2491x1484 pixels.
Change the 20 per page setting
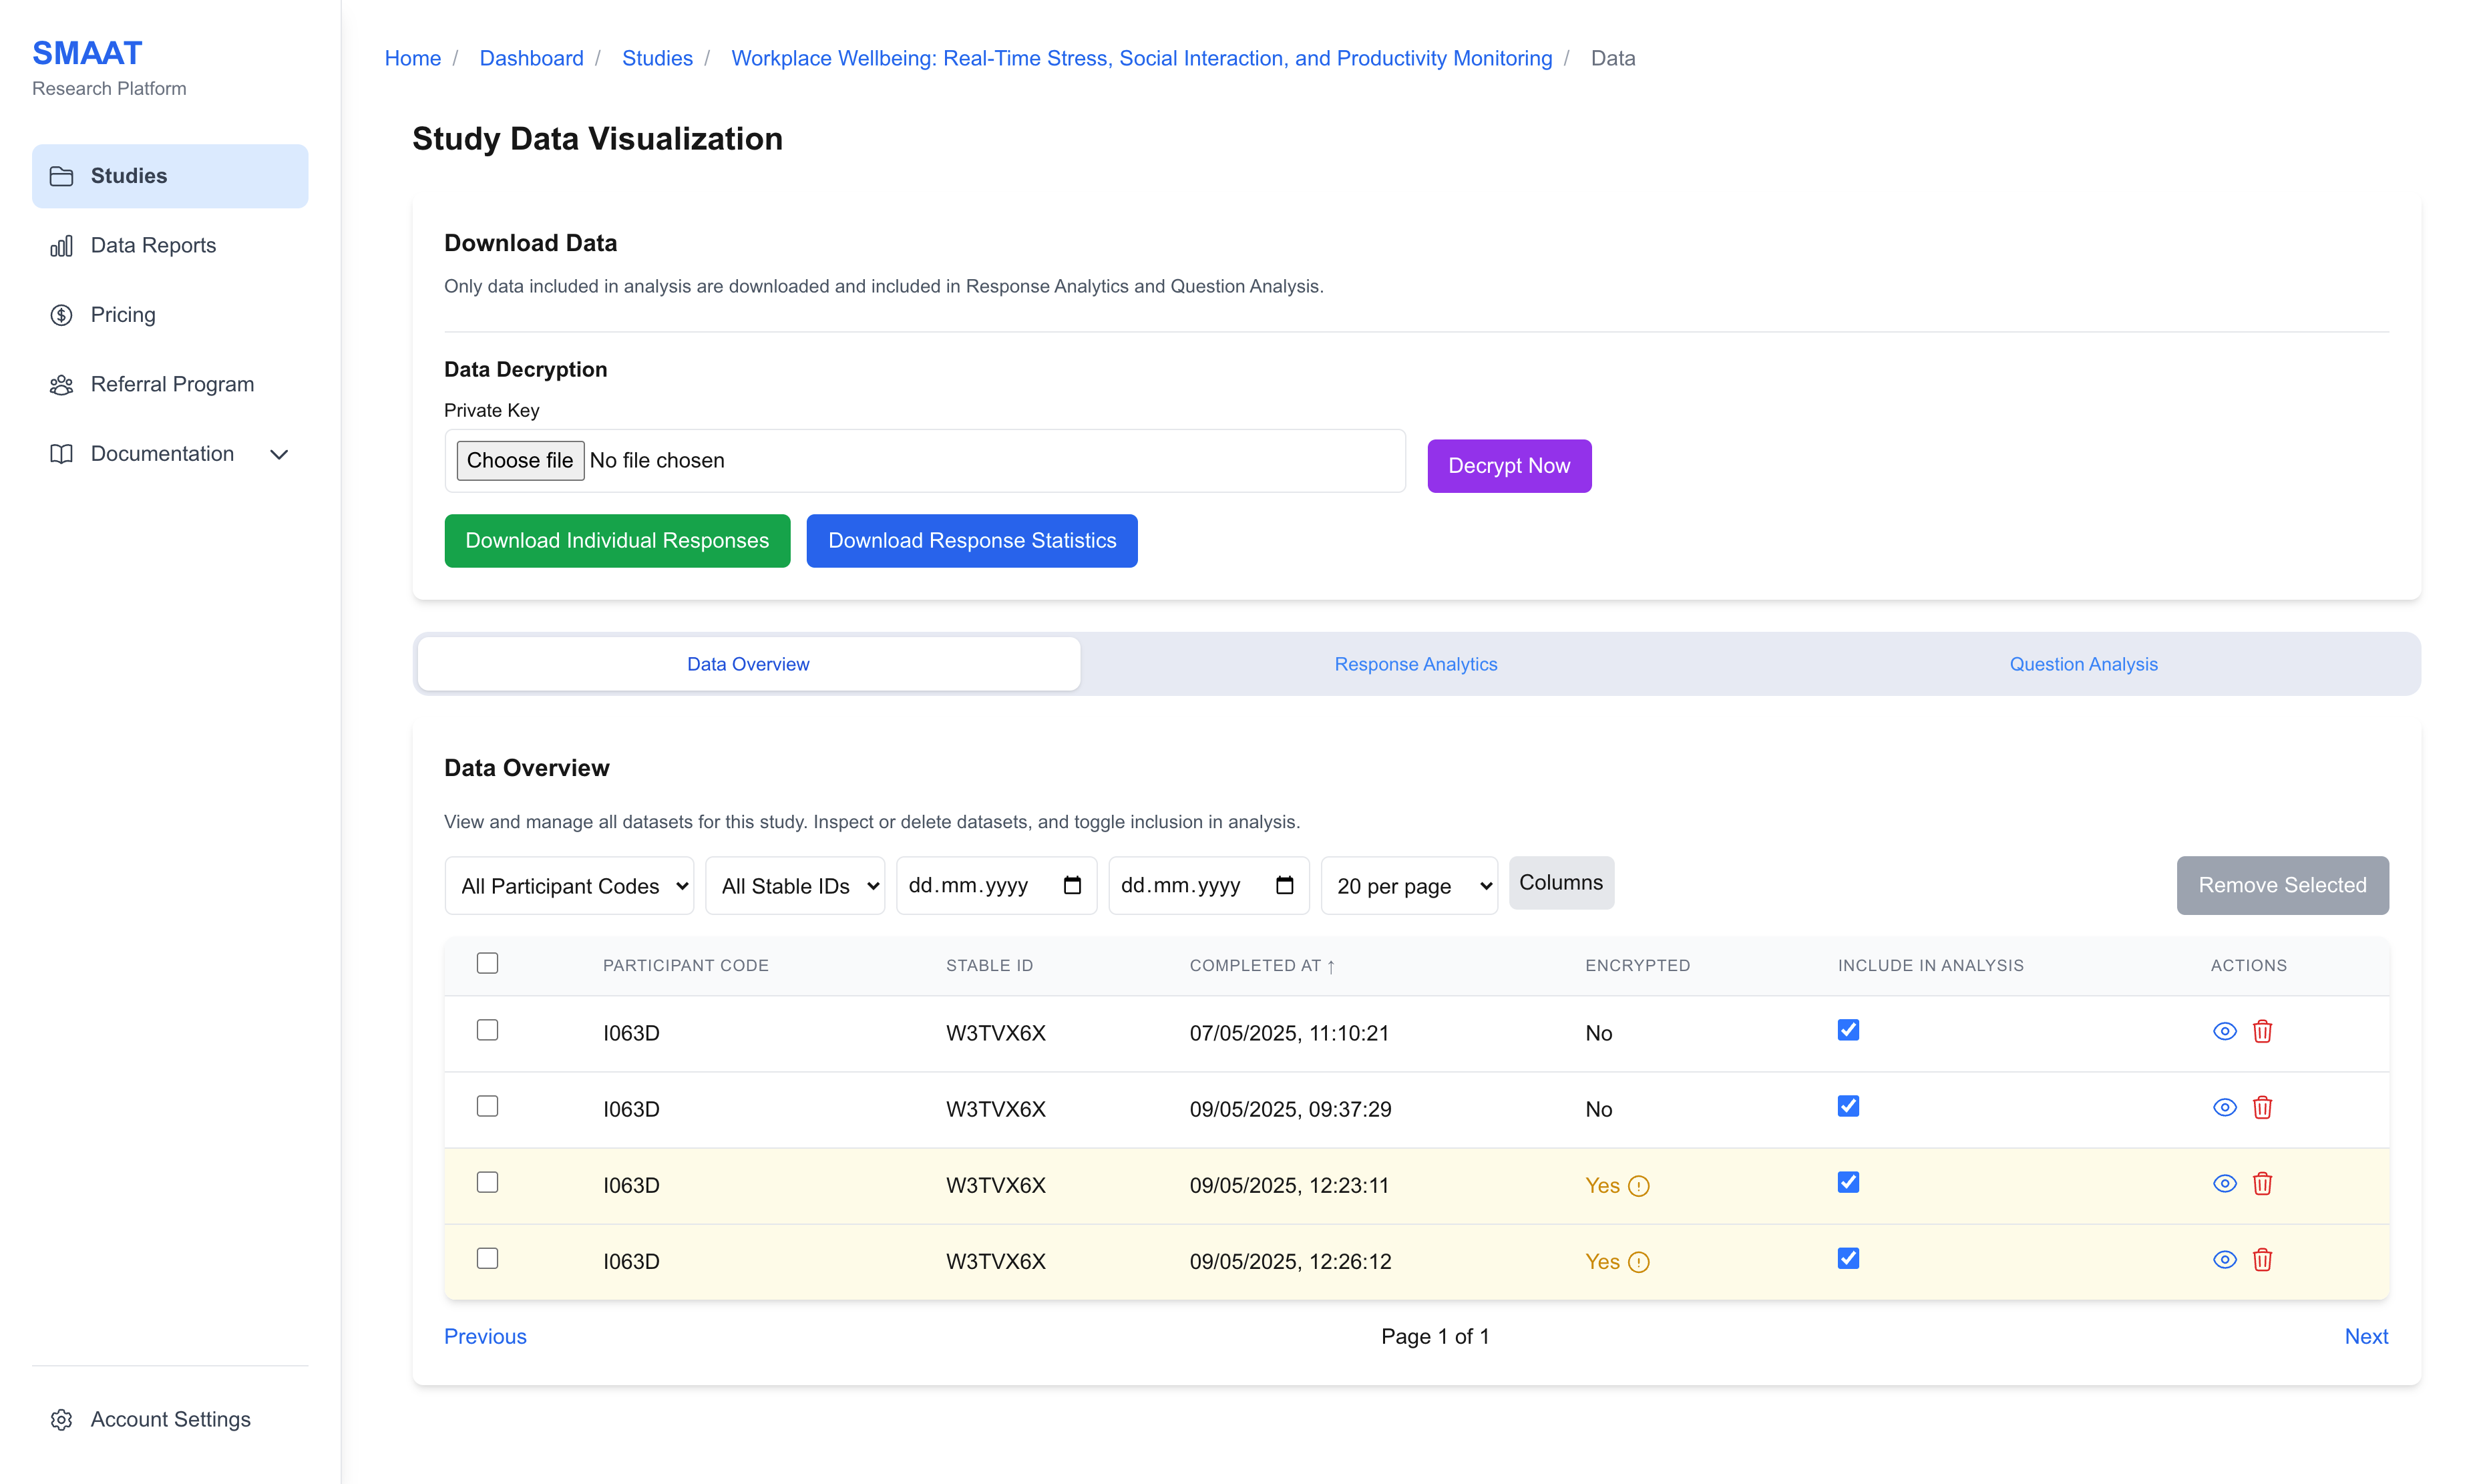[x=1408, y=885]
